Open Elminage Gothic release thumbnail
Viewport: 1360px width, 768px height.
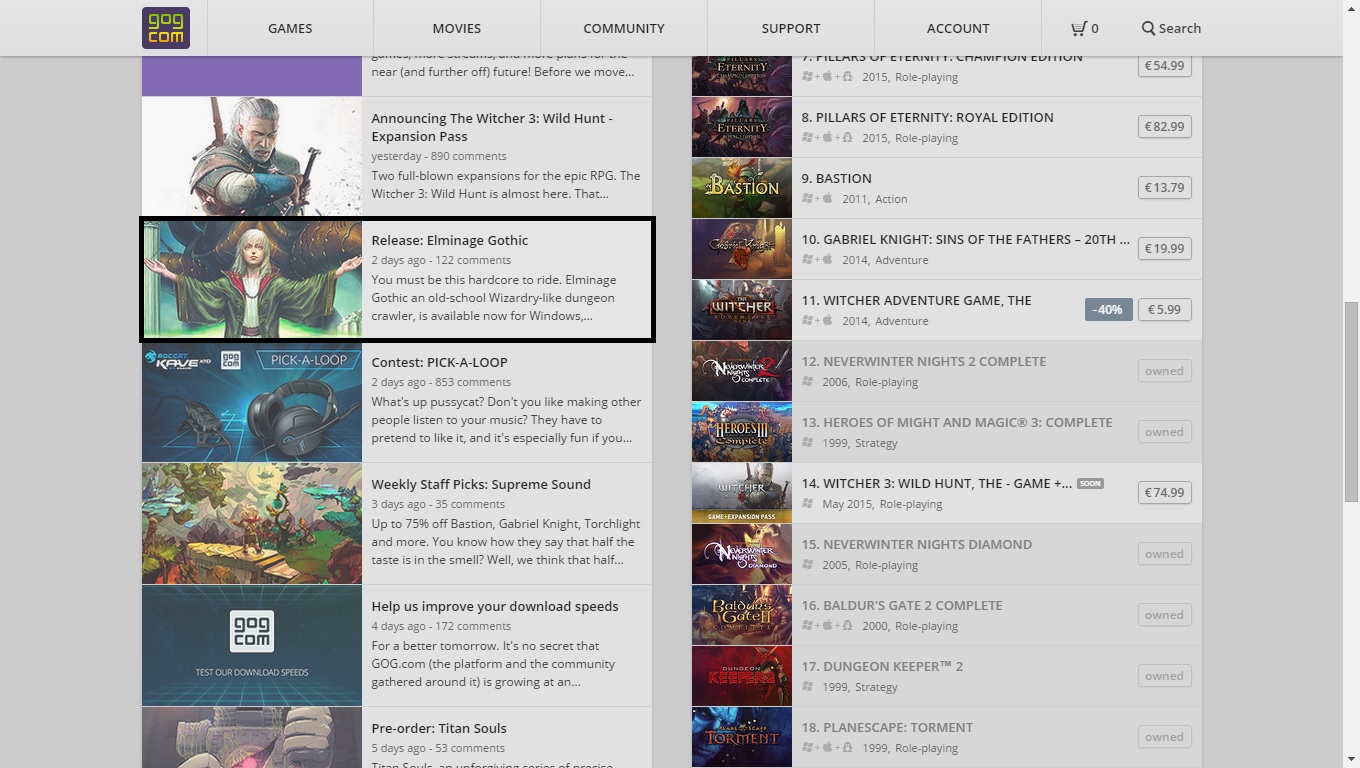(252, 279)
